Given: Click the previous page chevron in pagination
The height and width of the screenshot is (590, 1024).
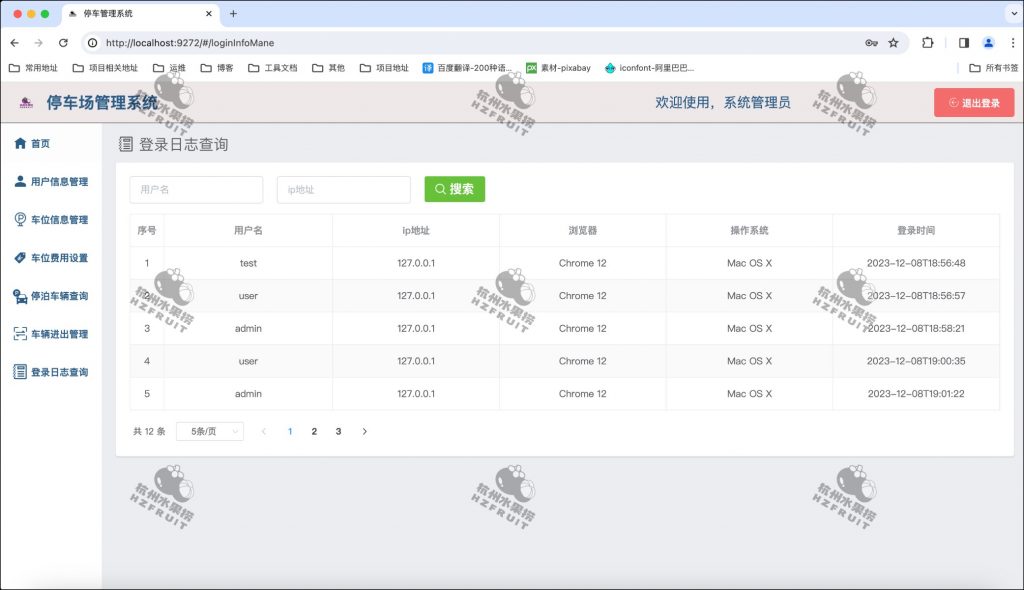Looking at the screenshot, I should tap(264, 431).
